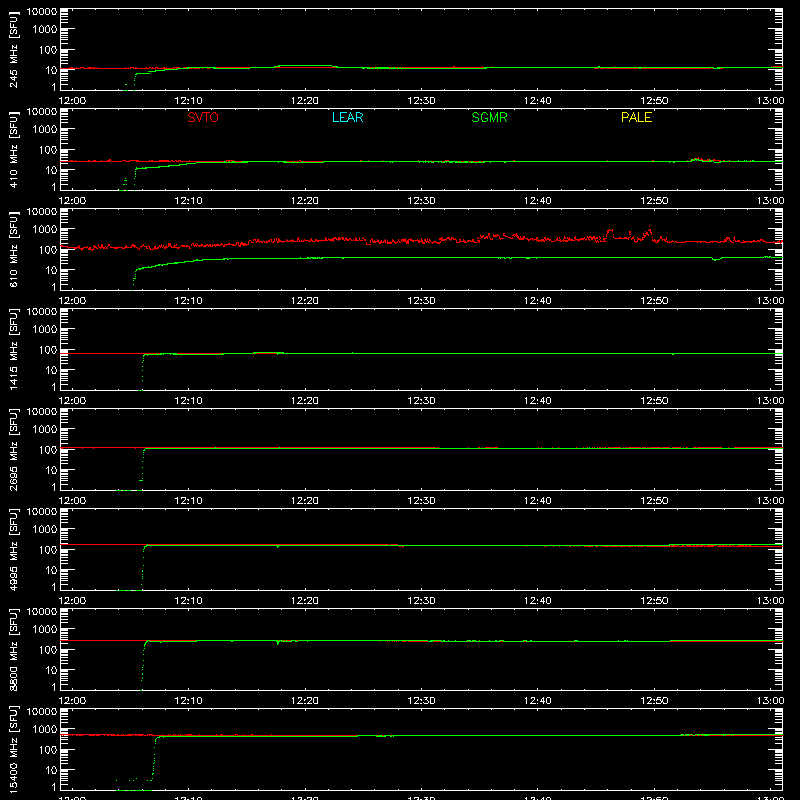Click the 12:30 time label below the 2695 MHz plot
800x800 pixels.
click(x=421, y=501)
